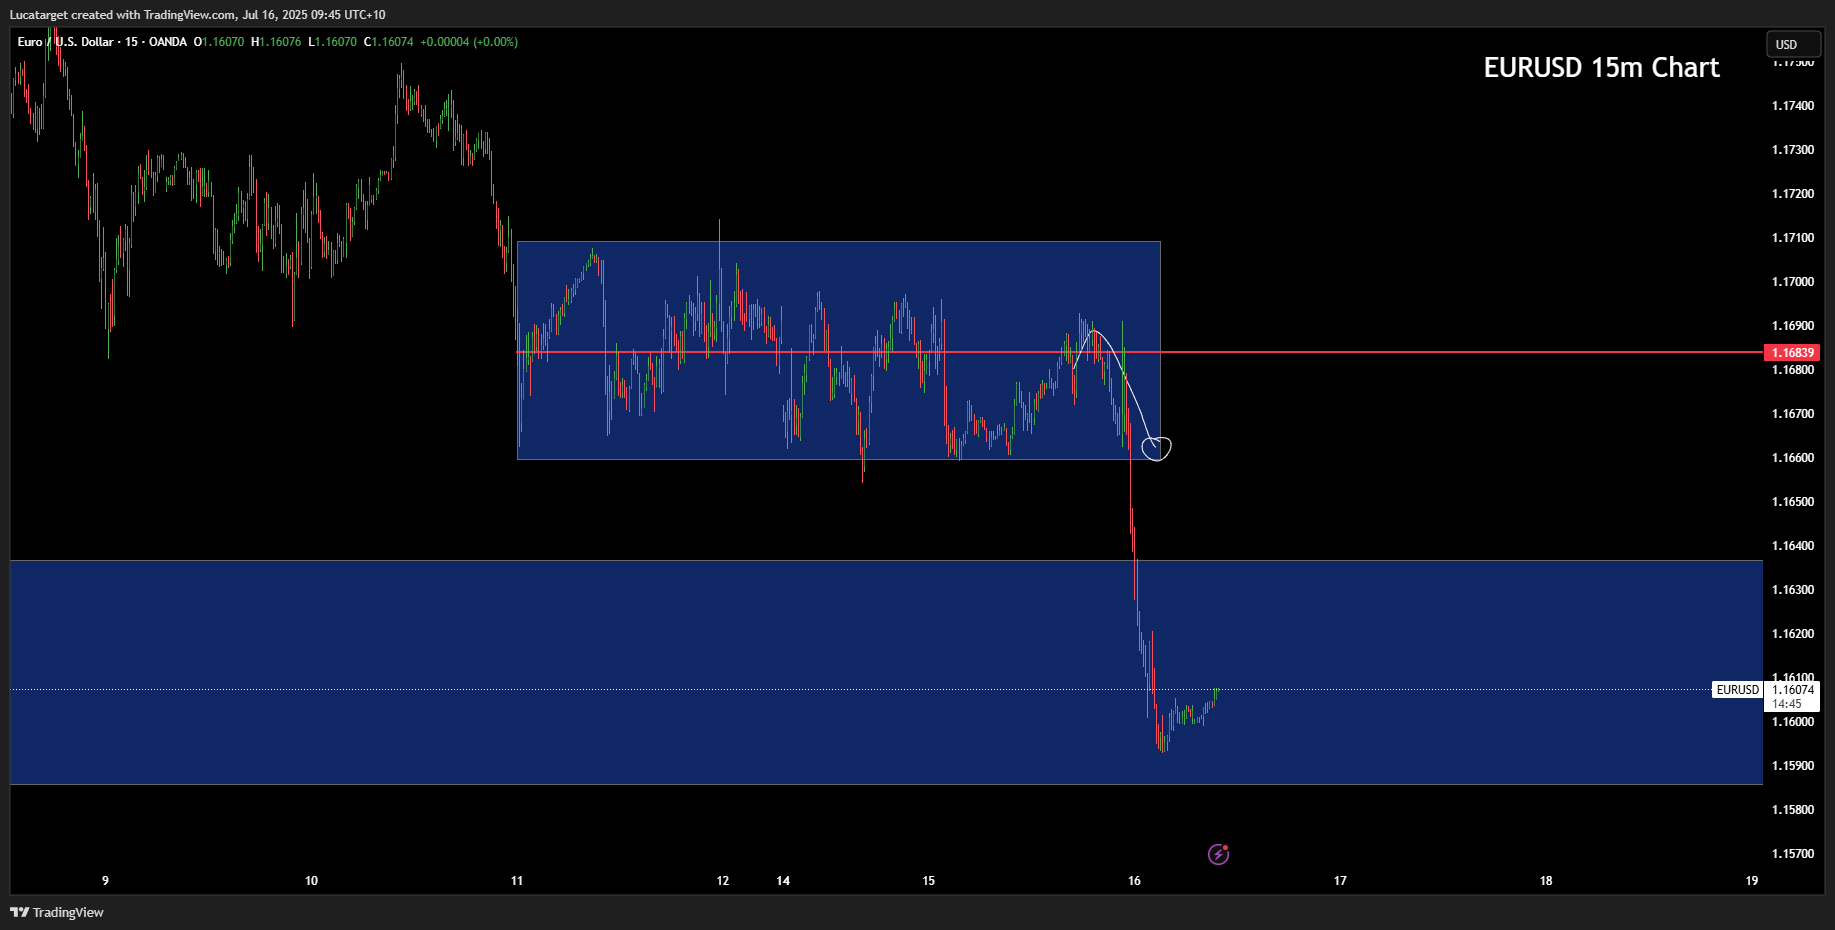The width and height of the screenshot is (1835, 930).
Task: Click date label 14 on the time axis
Action: tap(783, 881)
